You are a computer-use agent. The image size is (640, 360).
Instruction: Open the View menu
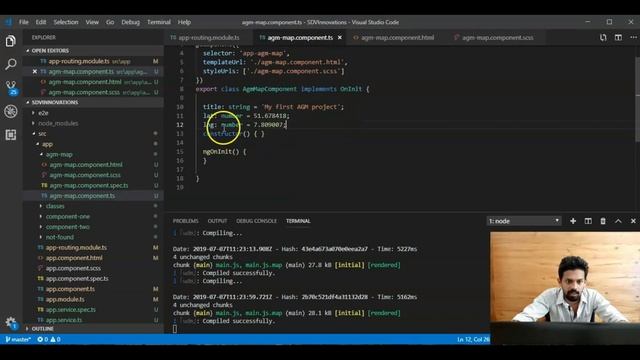coord(92,22)
